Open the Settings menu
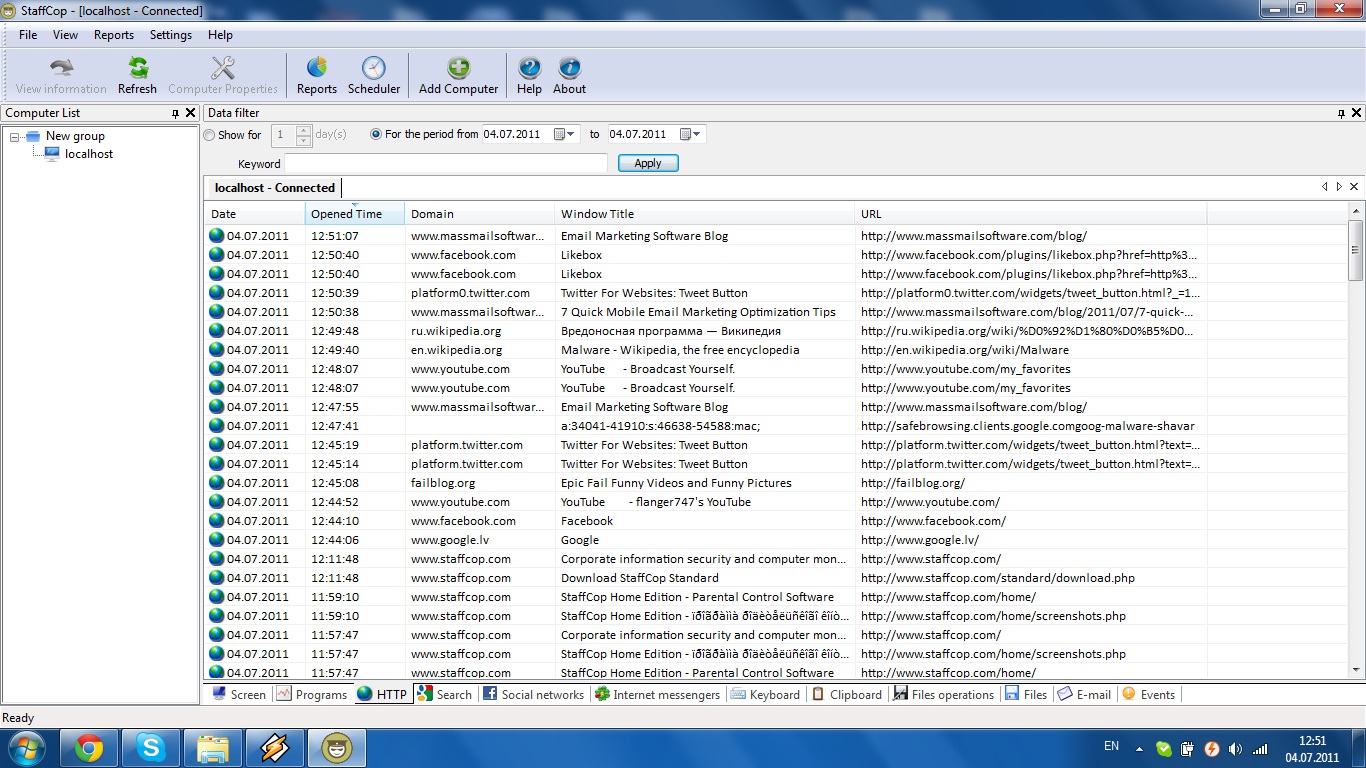 (171, 35)
